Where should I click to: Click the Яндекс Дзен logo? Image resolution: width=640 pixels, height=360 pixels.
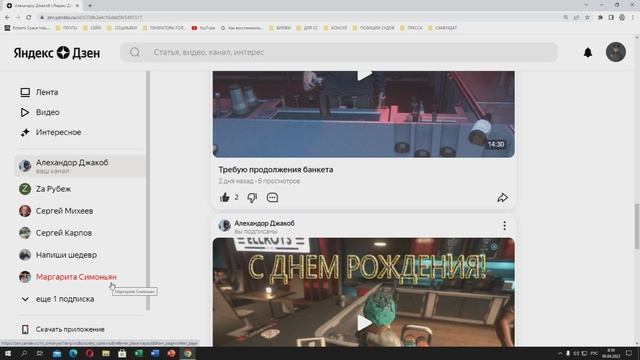pyautogui.click(x=57, y=53)
